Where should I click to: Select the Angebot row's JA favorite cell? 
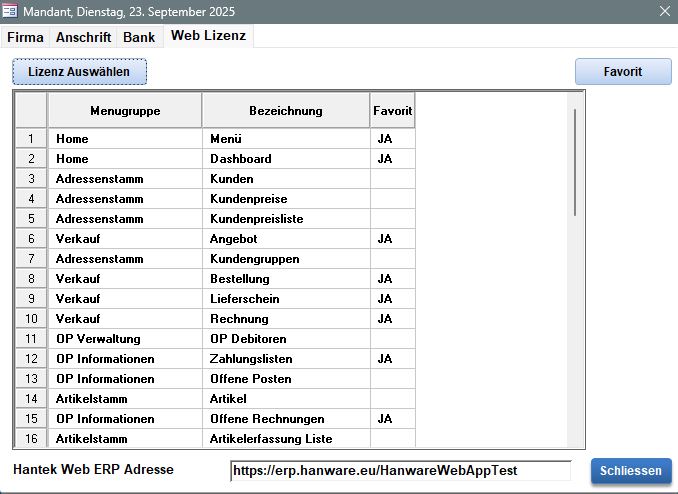[392, 239]
